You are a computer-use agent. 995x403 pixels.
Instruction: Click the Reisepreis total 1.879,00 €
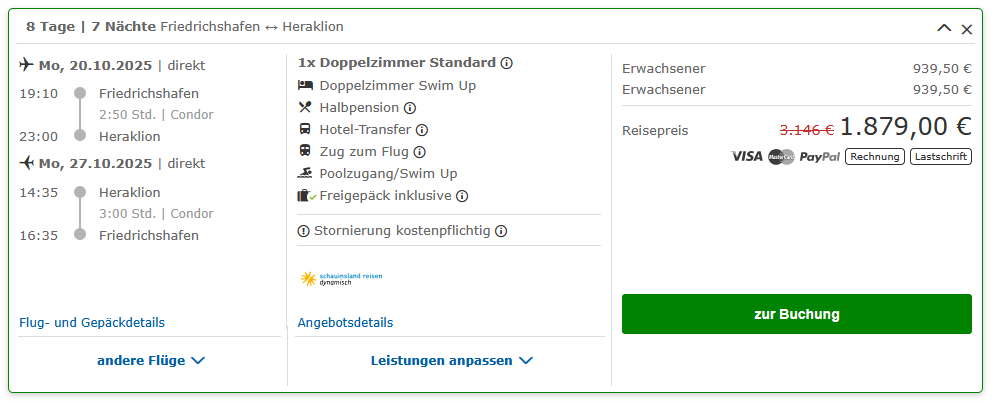(906, 128)
